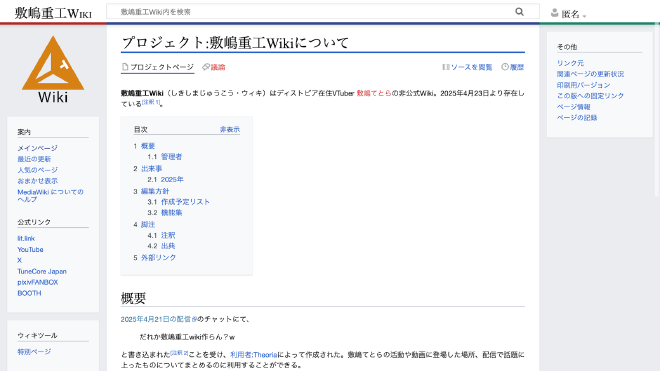Viewport: 660px width, 371px height.
Task: Open the 履歴 history tab
Action: (513, 67)
